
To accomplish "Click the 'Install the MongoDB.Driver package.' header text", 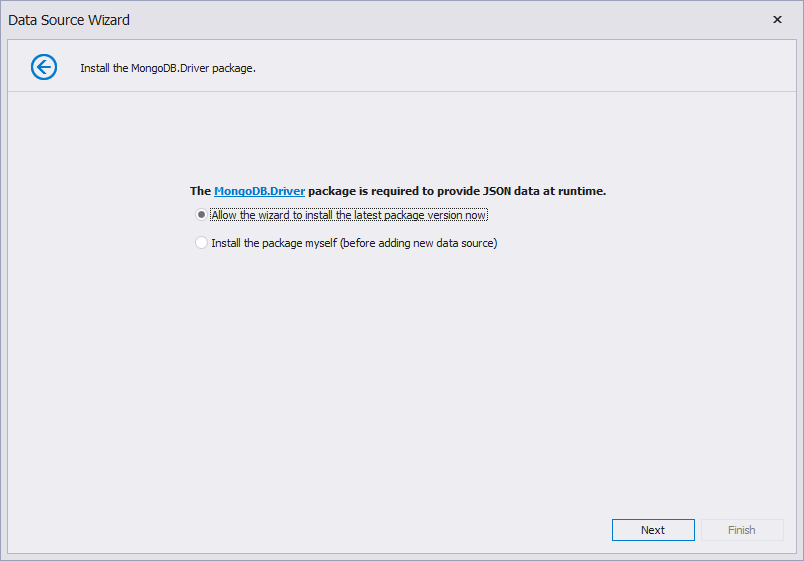I will [x=168, y=68].
